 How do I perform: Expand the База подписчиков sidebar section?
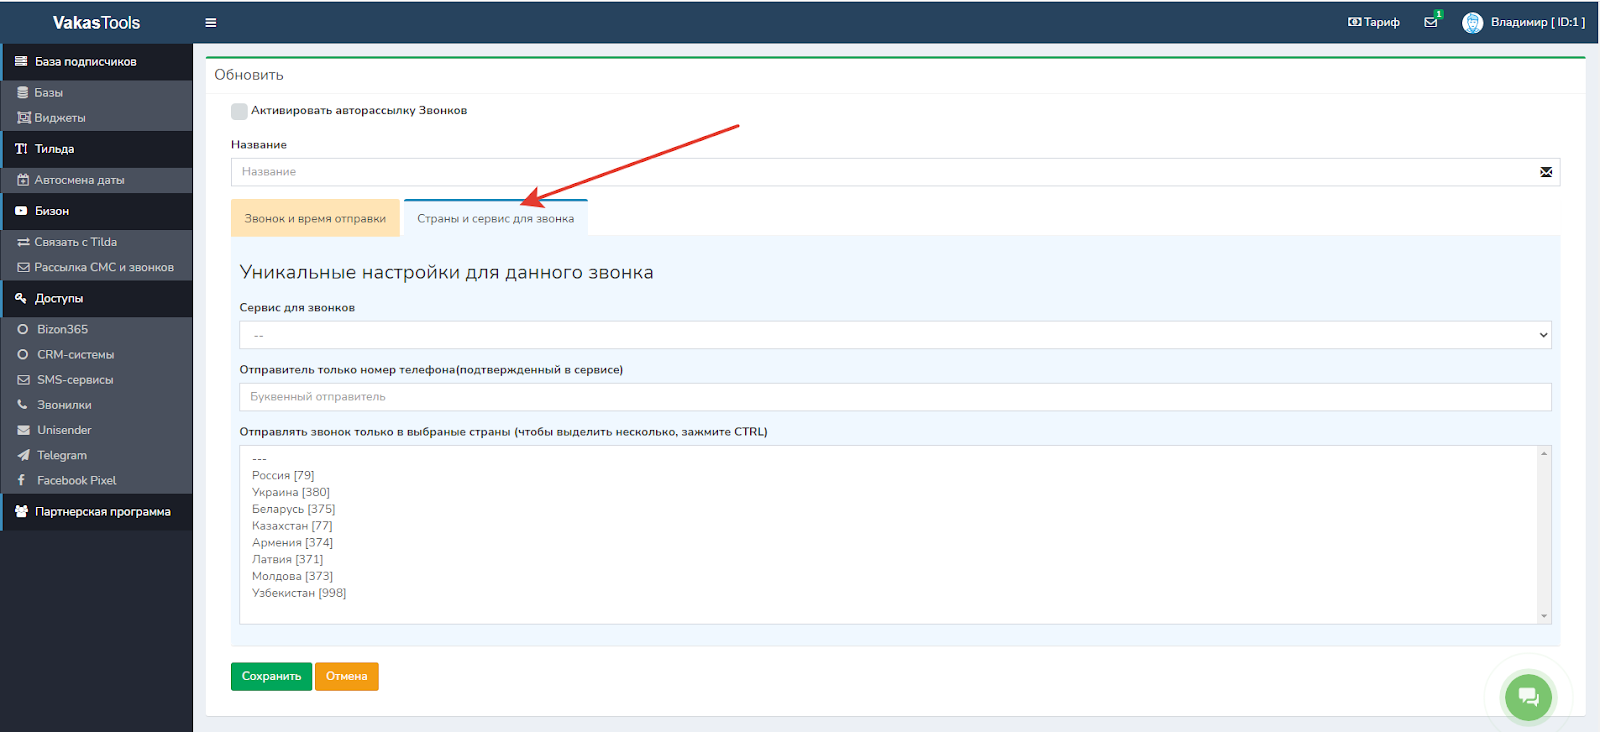tap(86, 62)
